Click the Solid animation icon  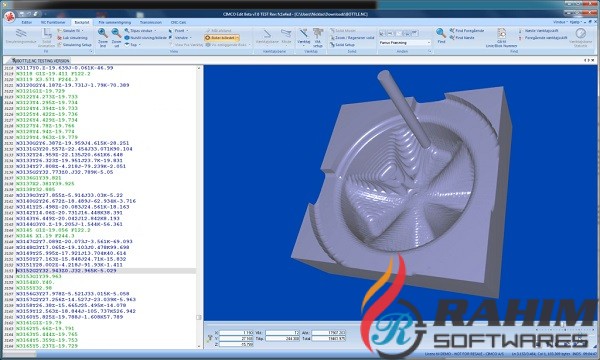pos(46,34)
